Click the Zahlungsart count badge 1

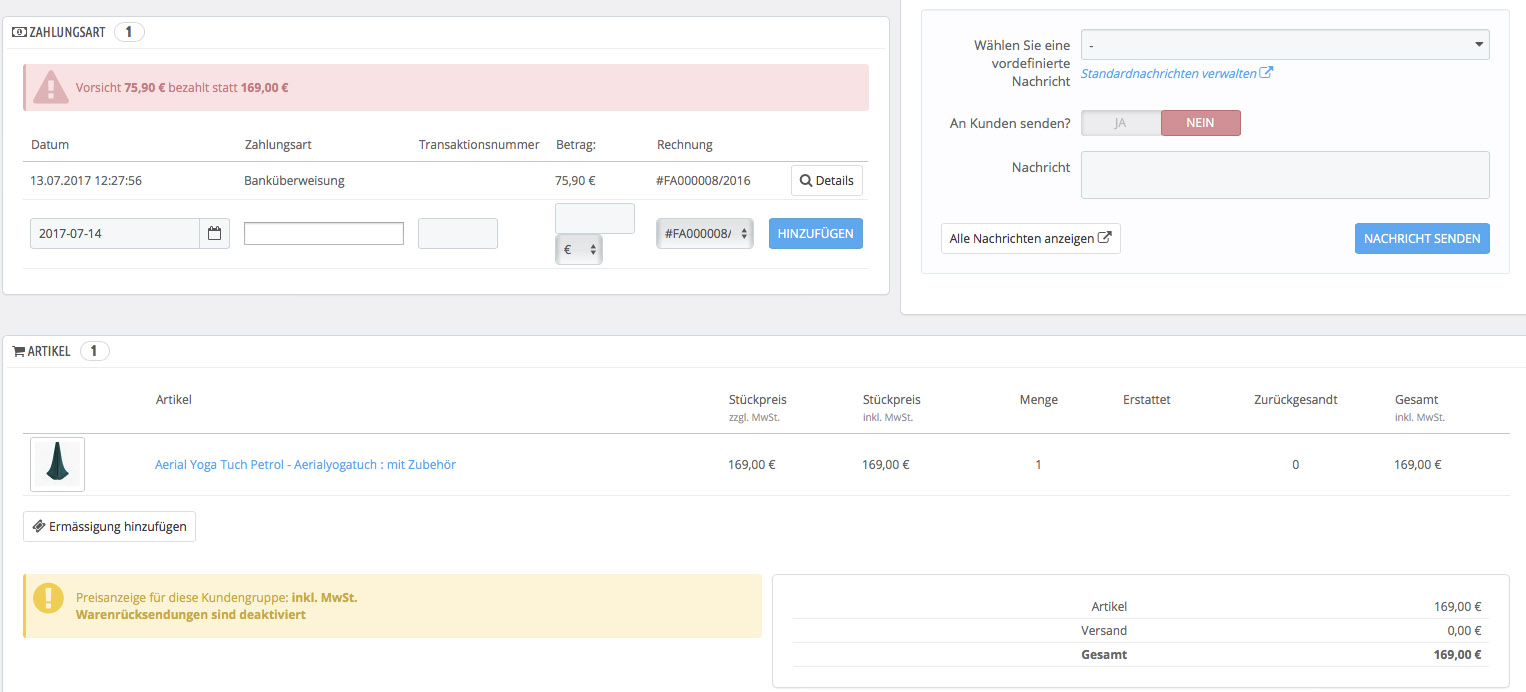pyautogui.click(x=129, y=32)
